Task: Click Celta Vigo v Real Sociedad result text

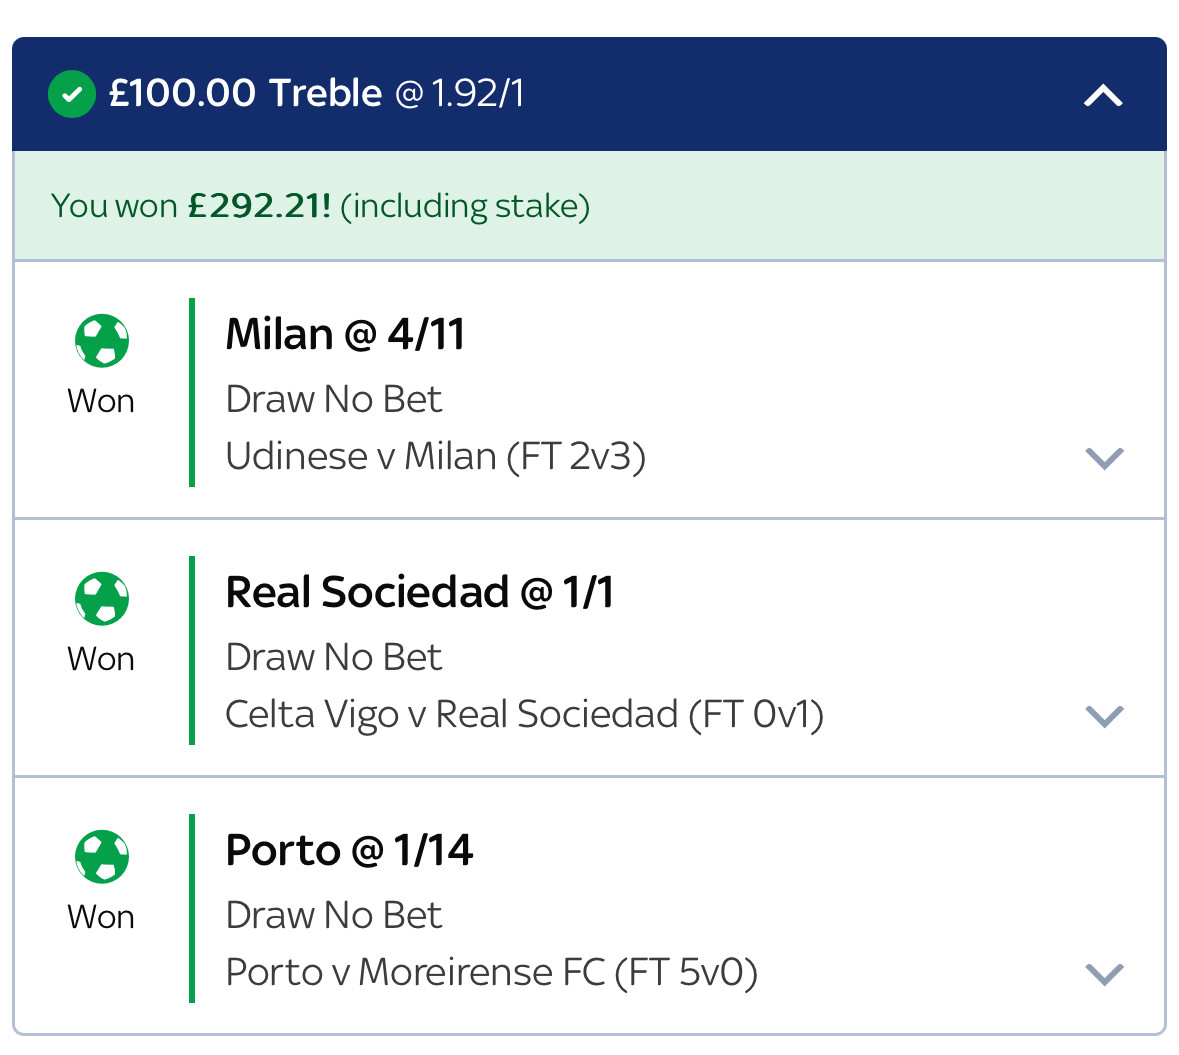Action: pyautogui.click(x=524, y=714)
